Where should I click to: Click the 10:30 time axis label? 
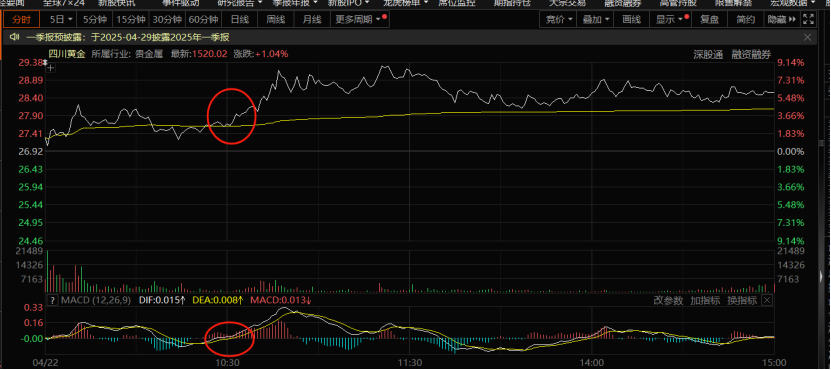click(x=227, y=363)
